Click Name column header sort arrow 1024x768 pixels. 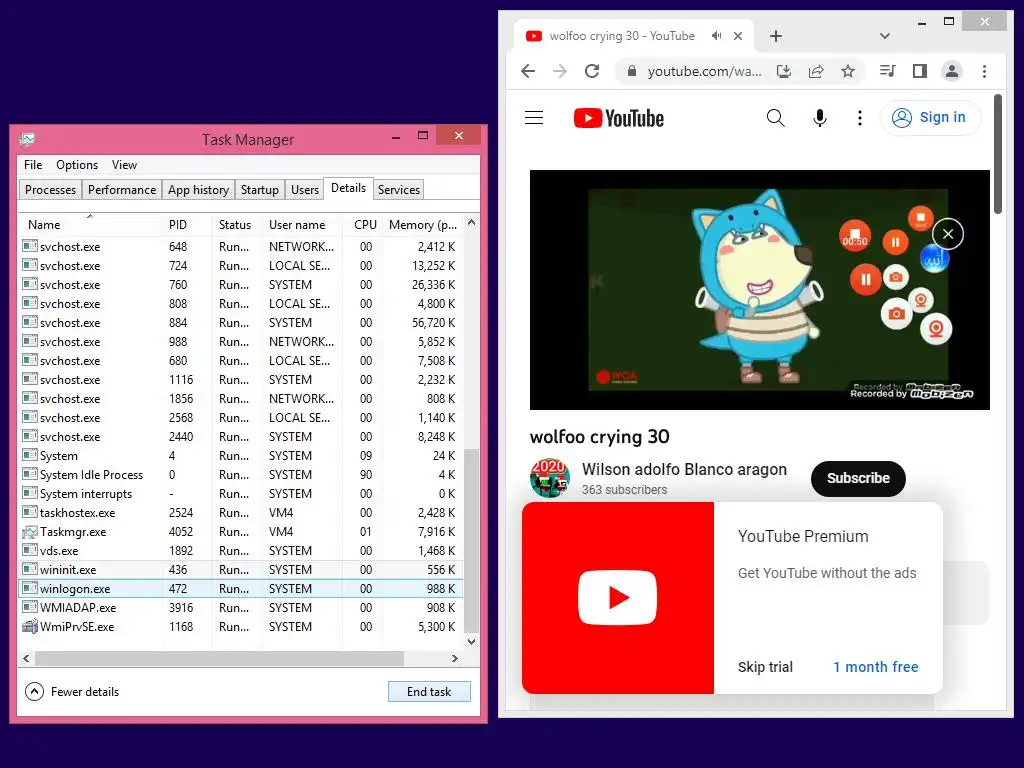coord(90,216)
